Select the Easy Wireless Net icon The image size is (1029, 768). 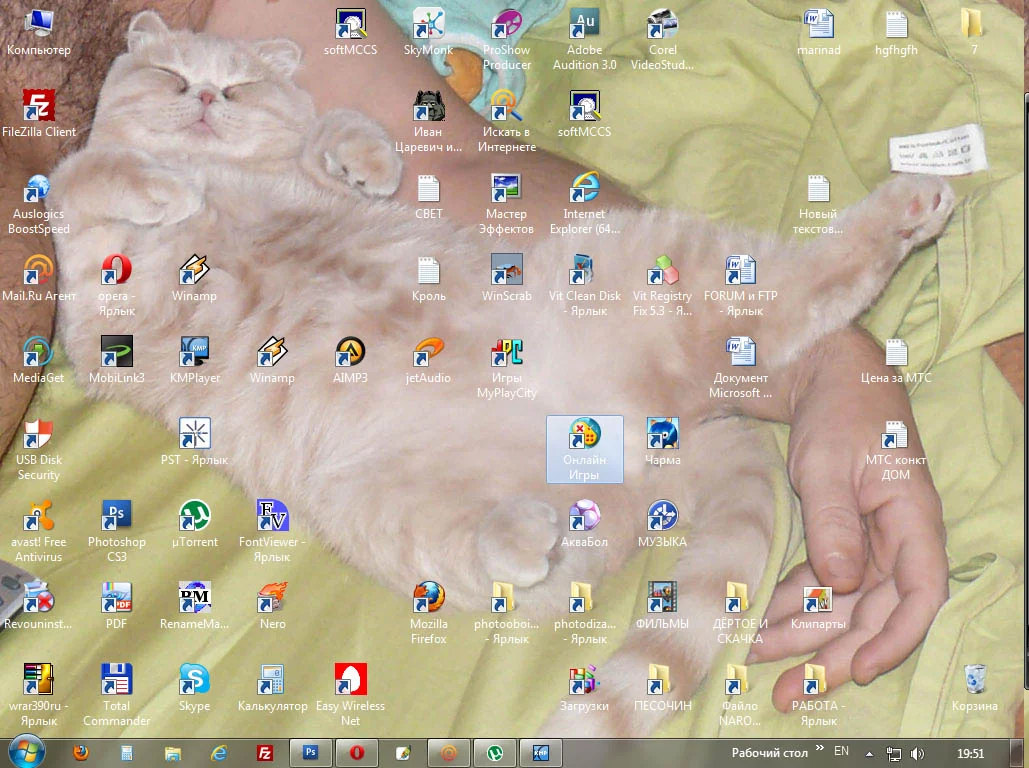pyautogui.click(x=350, y=696)
